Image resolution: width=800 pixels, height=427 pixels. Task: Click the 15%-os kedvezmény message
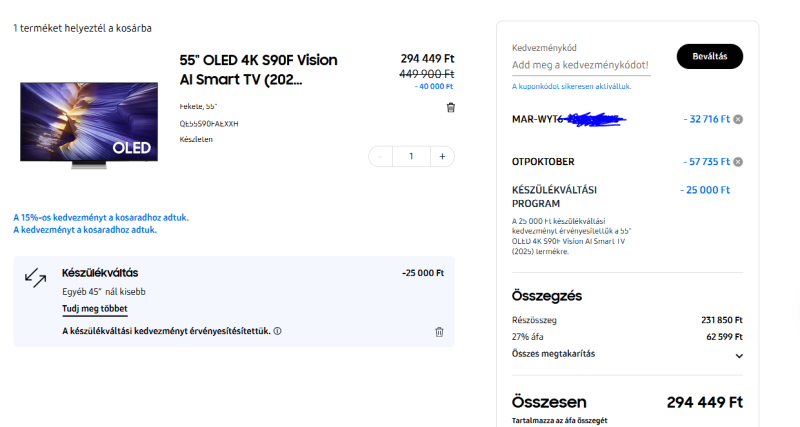tap(101, 218)
